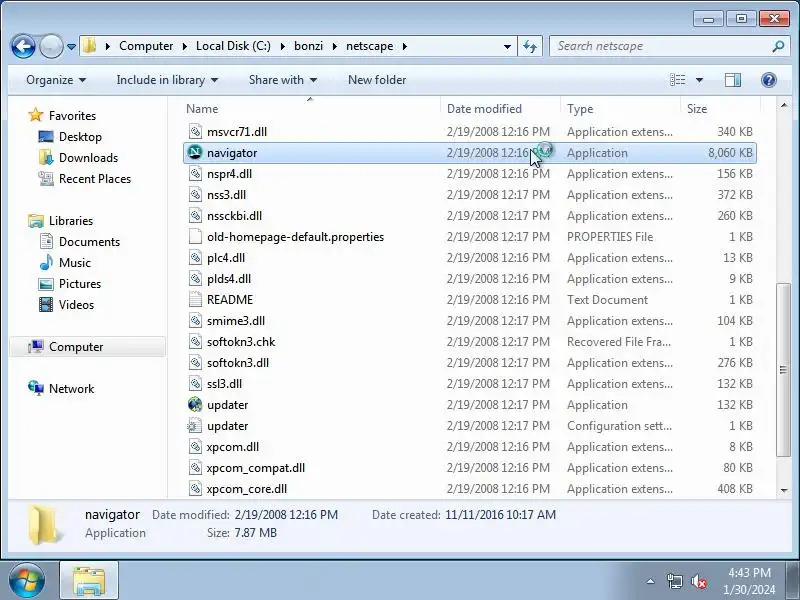Viewport: 800px width, 600px height.
Task: Open the recent pages dropdown arrow
Action: coord(71,47)
